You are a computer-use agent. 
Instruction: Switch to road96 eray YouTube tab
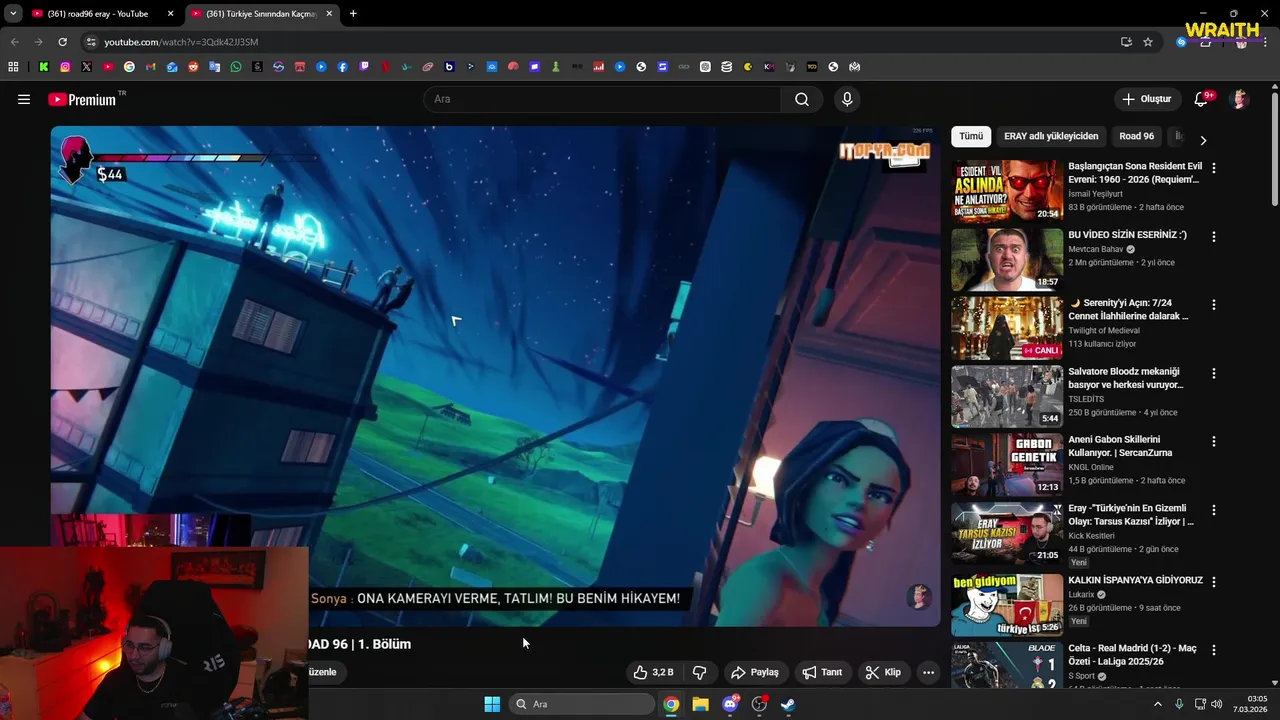(x=103, y=14)
